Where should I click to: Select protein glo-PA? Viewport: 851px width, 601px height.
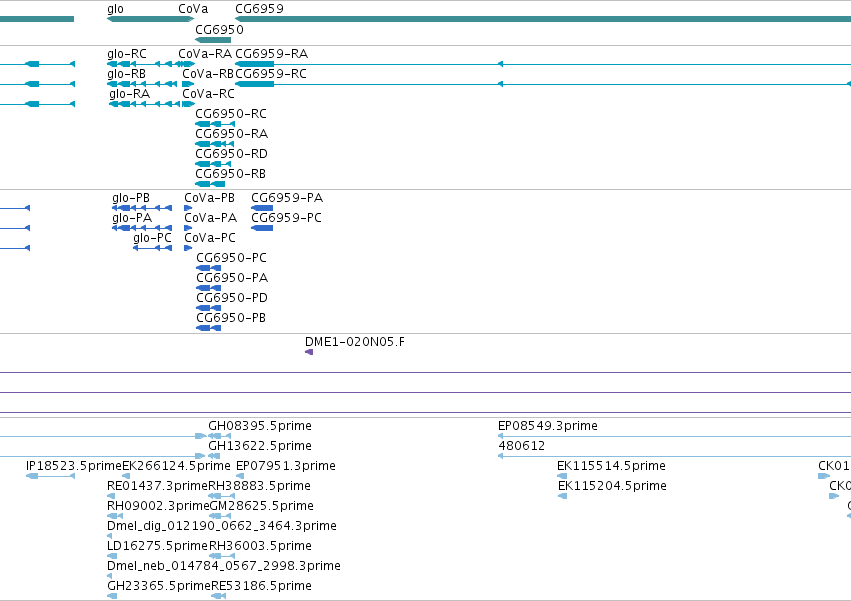(132, 218)
